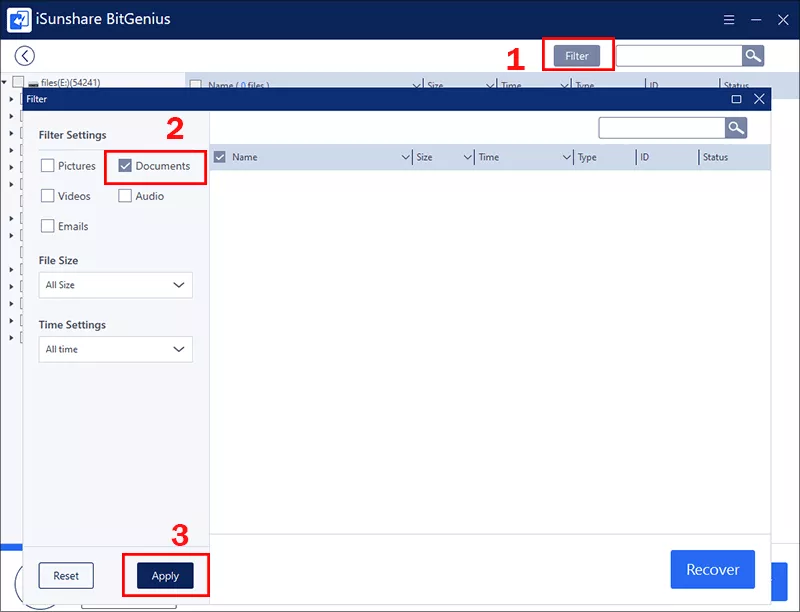This screenshot has height=612, width=800.
Task: Open Name column sort dropdown arrow
Action: coord(406,157)
